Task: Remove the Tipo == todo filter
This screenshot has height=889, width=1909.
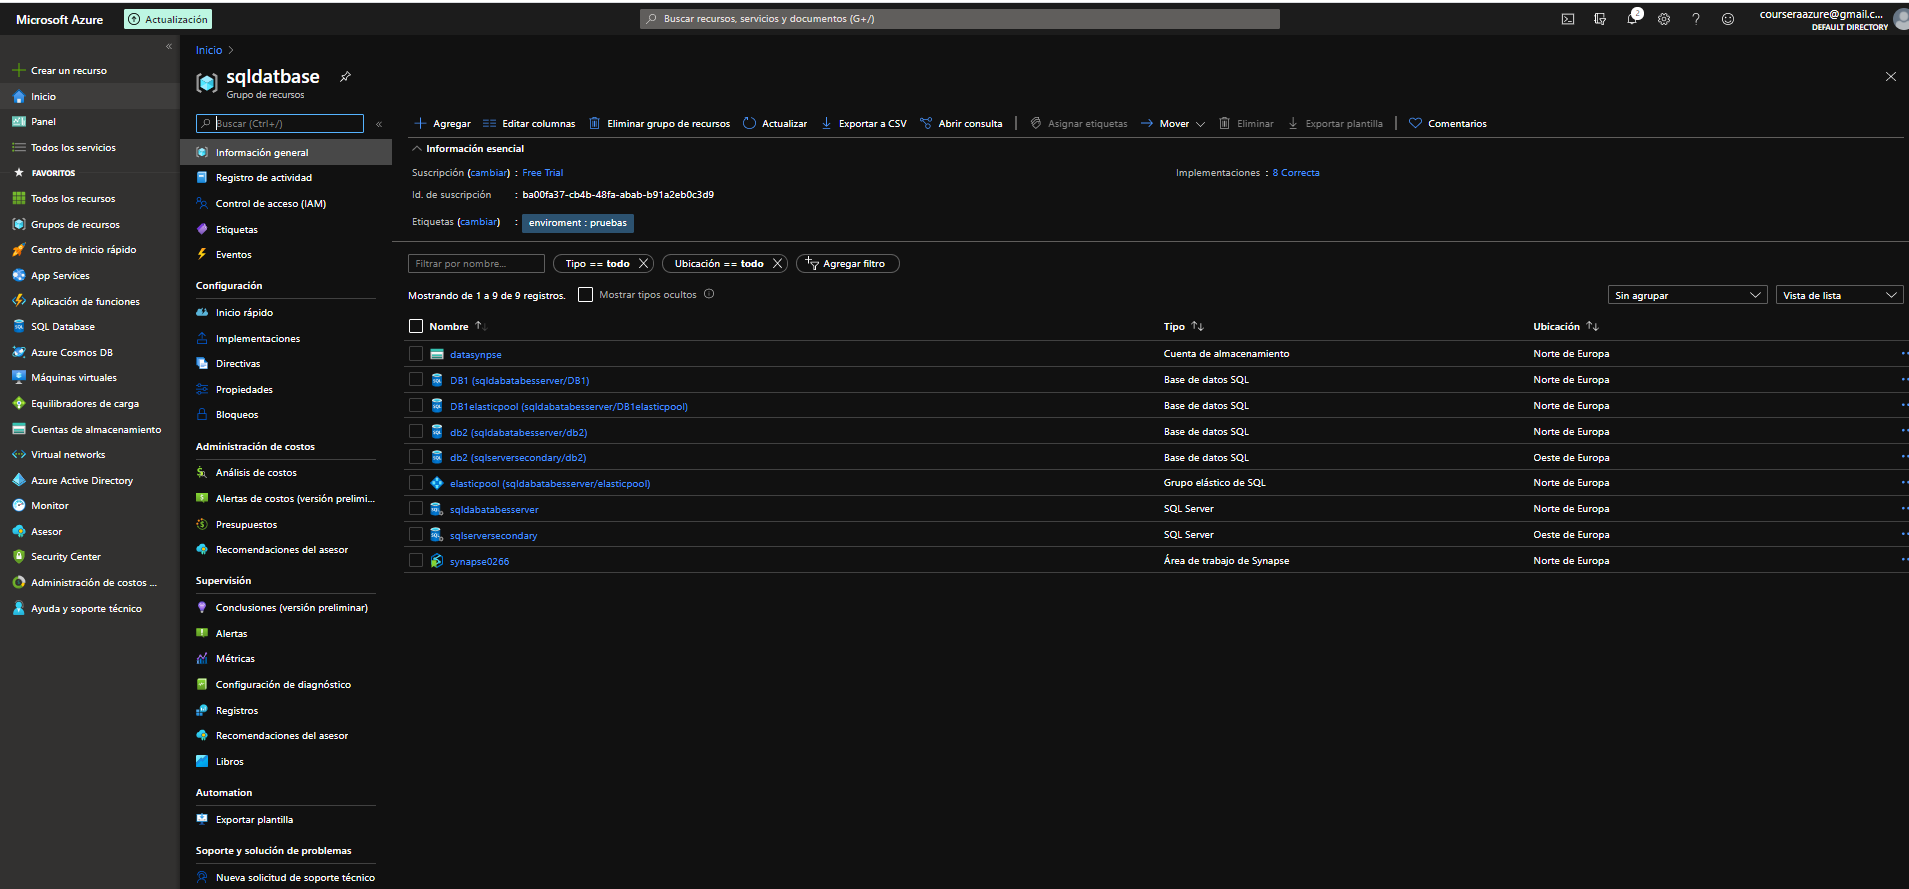Action: [644, 264]
